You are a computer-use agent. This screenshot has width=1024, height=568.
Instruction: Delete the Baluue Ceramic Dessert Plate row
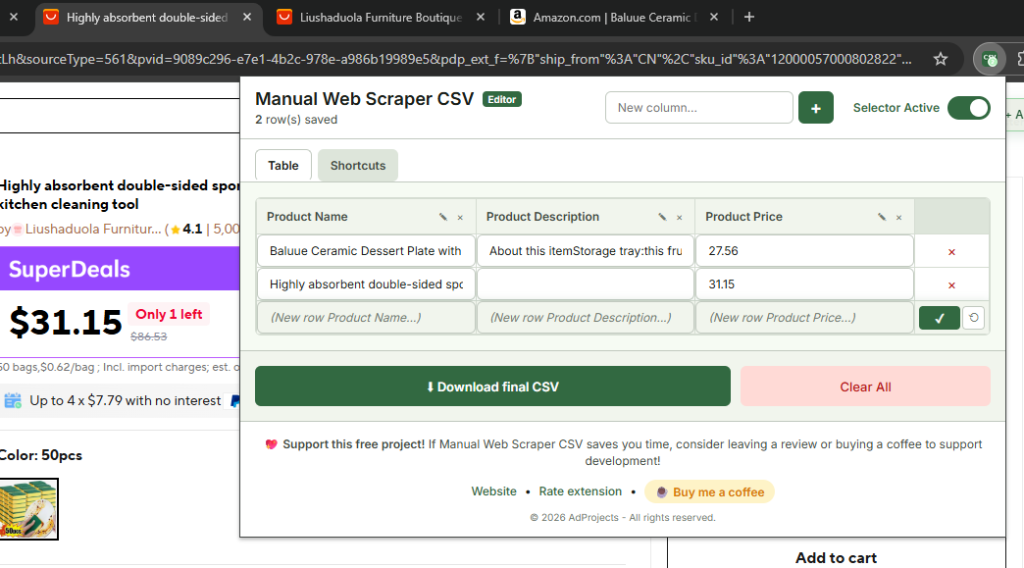(952, 252)
